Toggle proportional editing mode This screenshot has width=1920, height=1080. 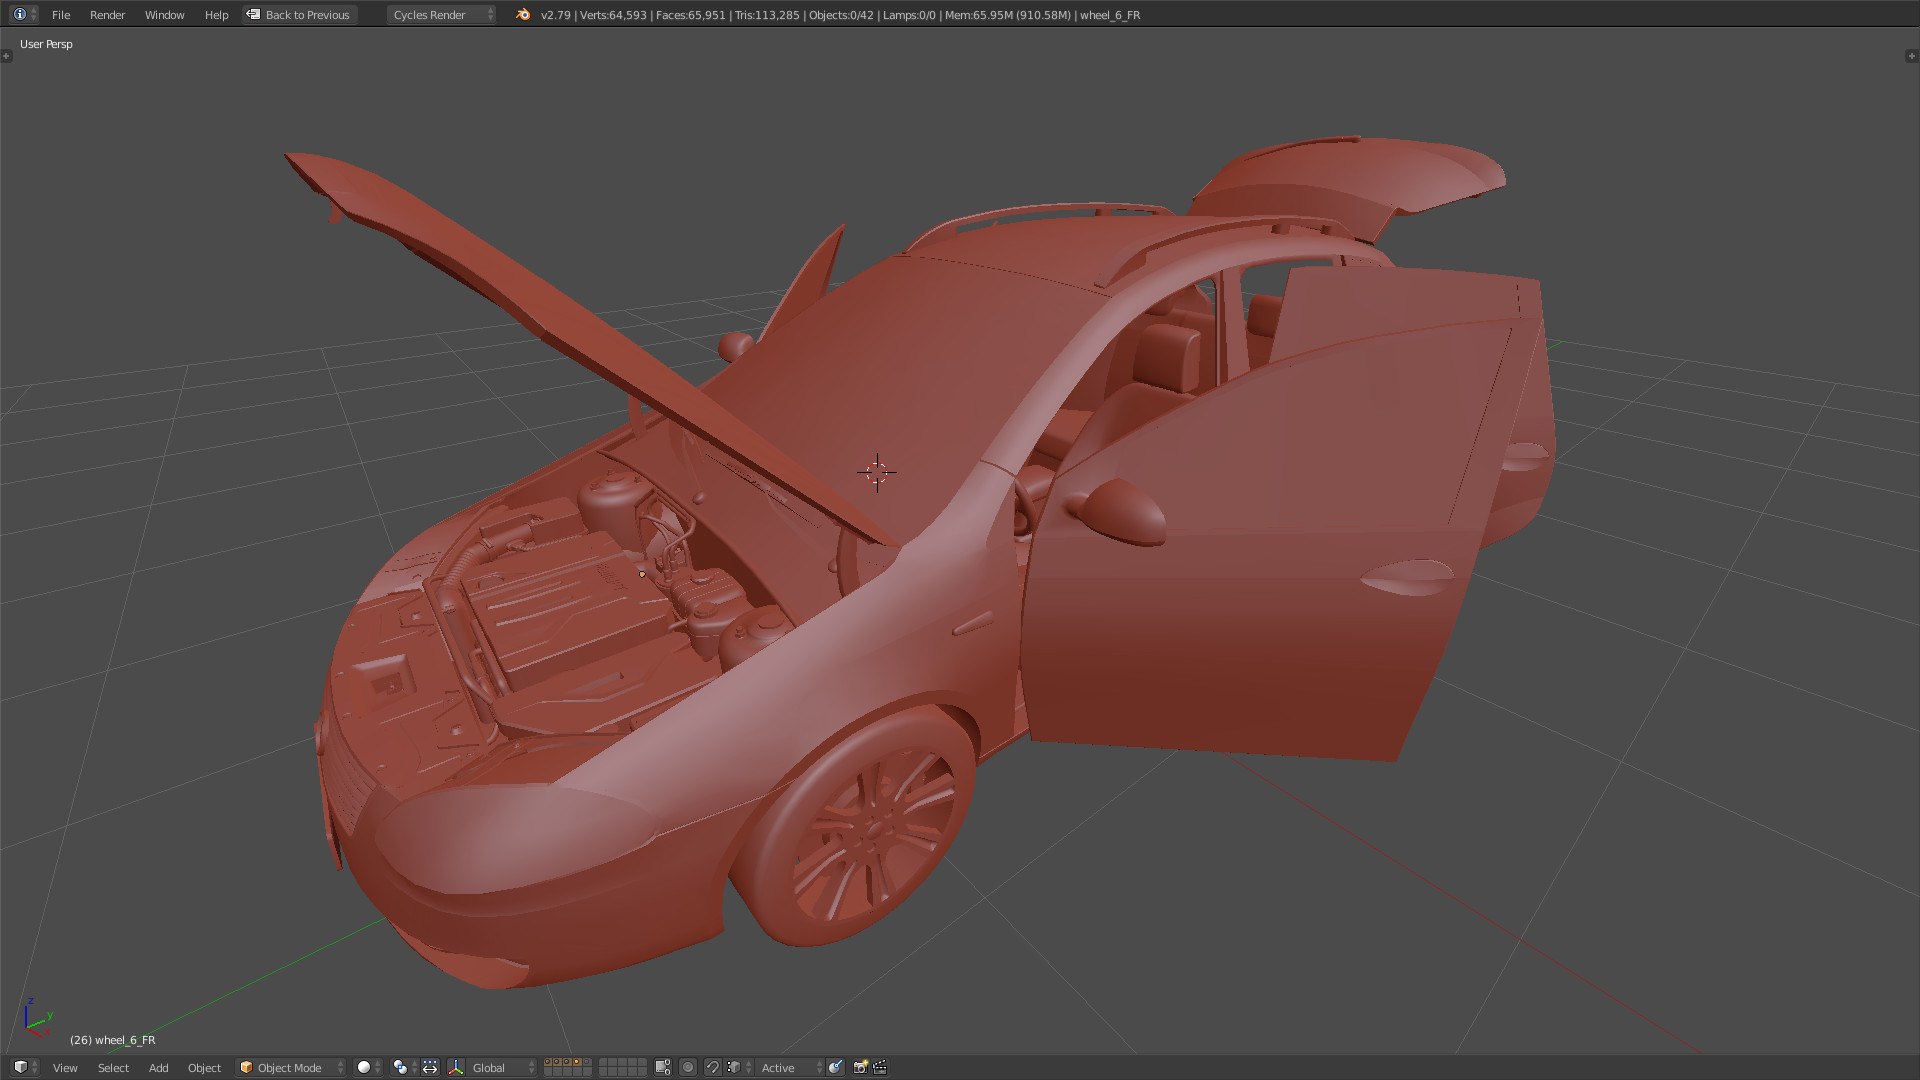688,1067
